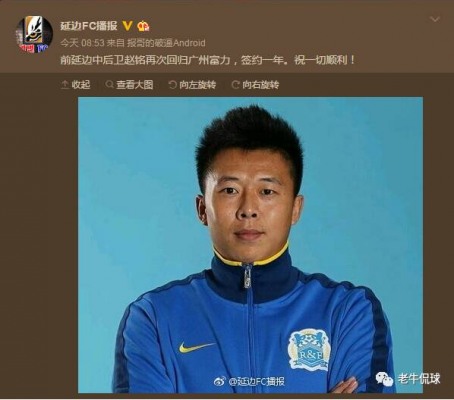454x400 pixels.
Task: Click the post text about 赵铭
Action: (208, 60)
